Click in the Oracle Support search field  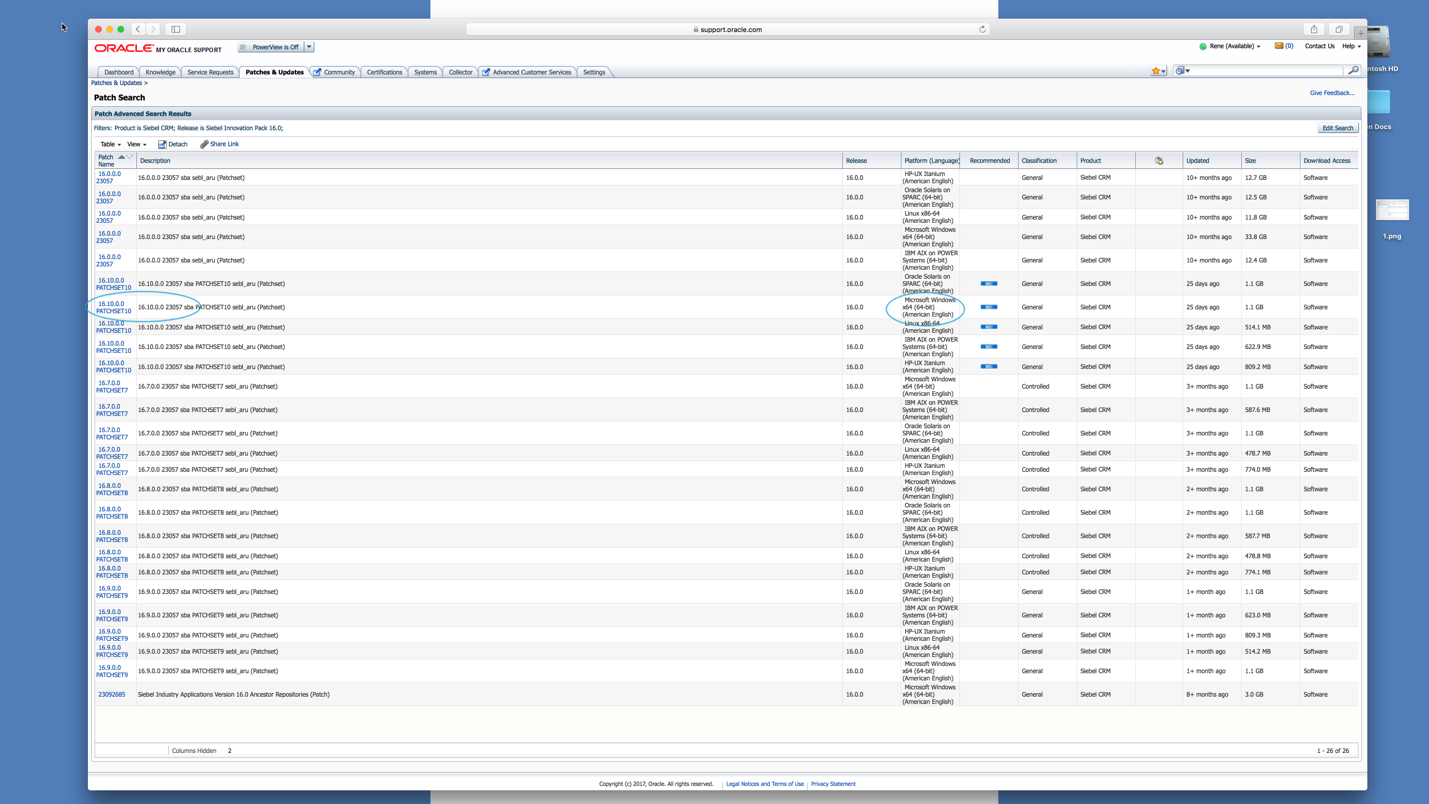1268,71
